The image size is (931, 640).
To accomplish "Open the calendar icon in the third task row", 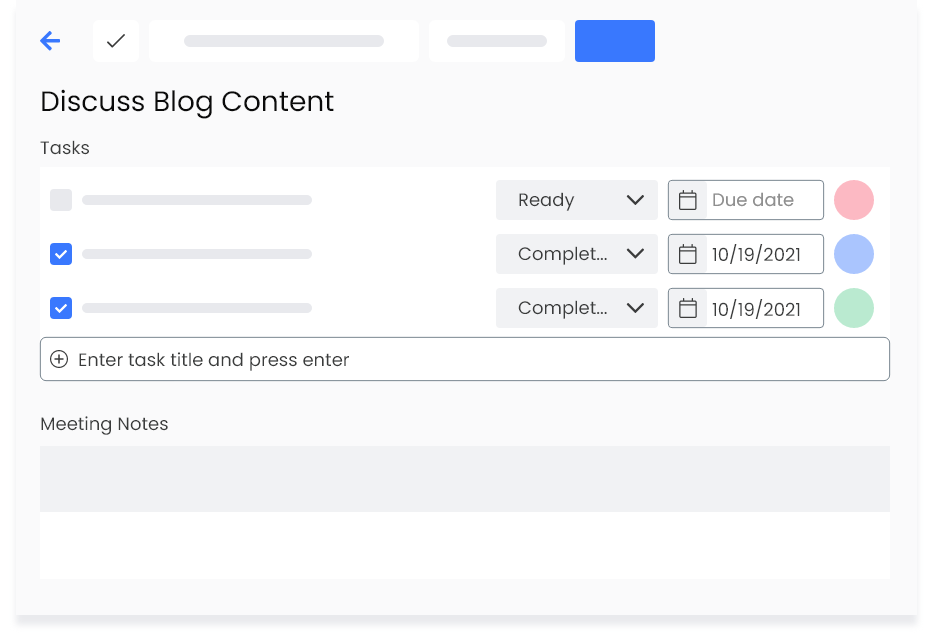I will click(x=688, y=308).
